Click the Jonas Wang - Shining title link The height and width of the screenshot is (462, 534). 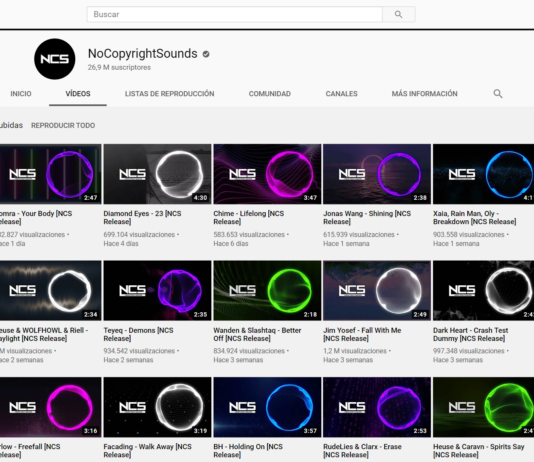pyautogui.click(x=367, y=218)
